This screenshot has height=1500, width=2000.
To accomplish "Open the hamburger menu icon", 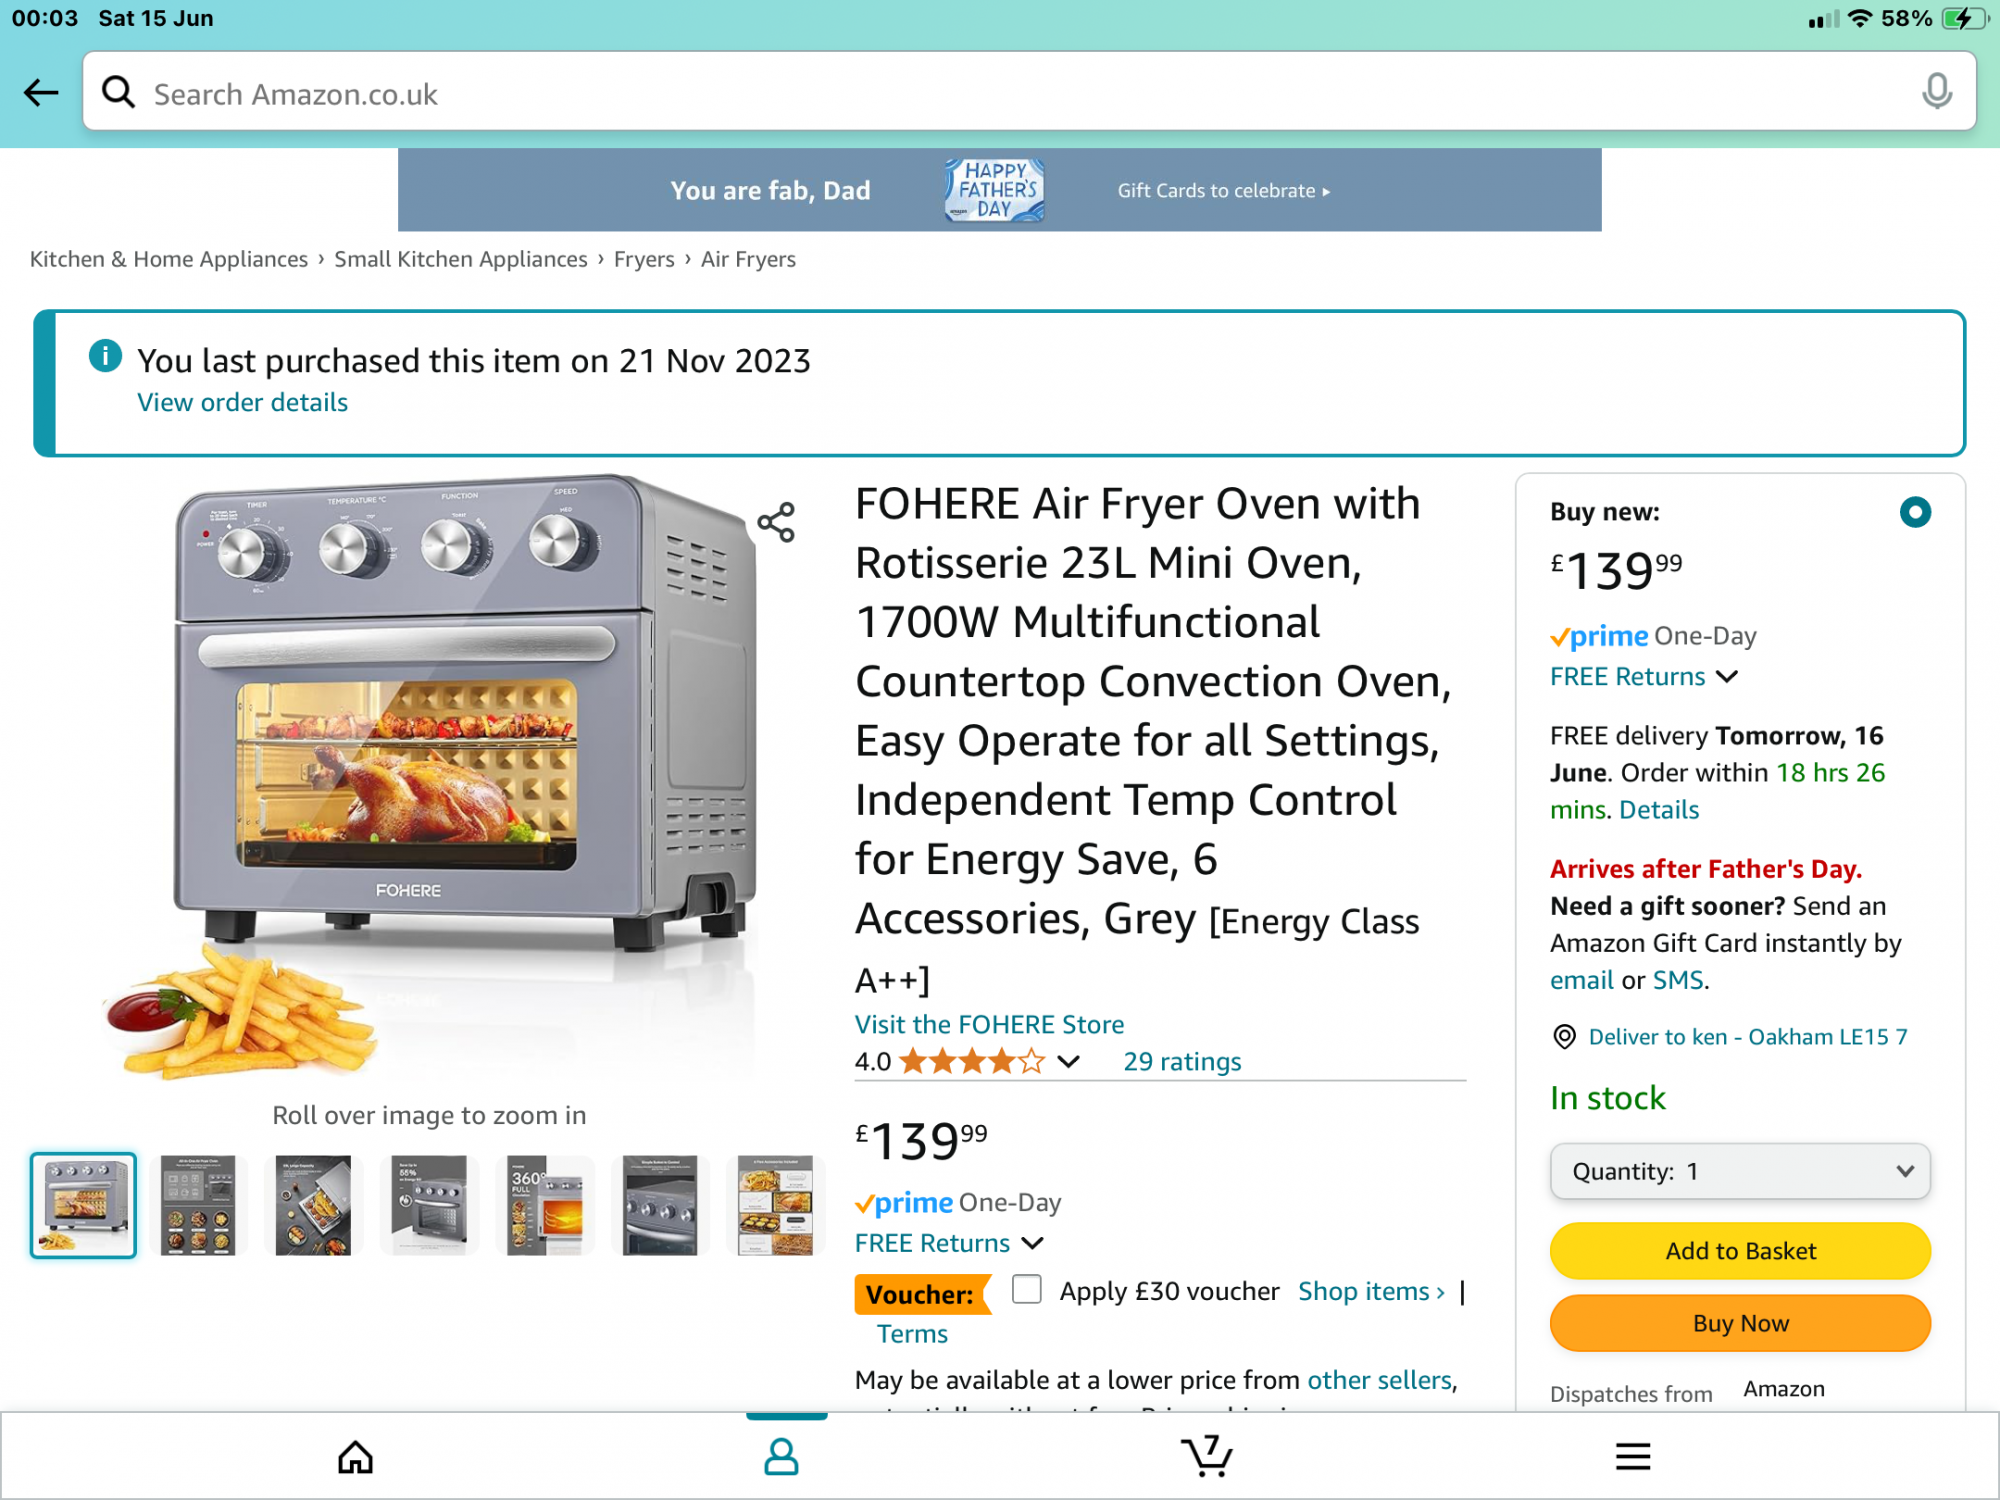I will 1632,1457.
